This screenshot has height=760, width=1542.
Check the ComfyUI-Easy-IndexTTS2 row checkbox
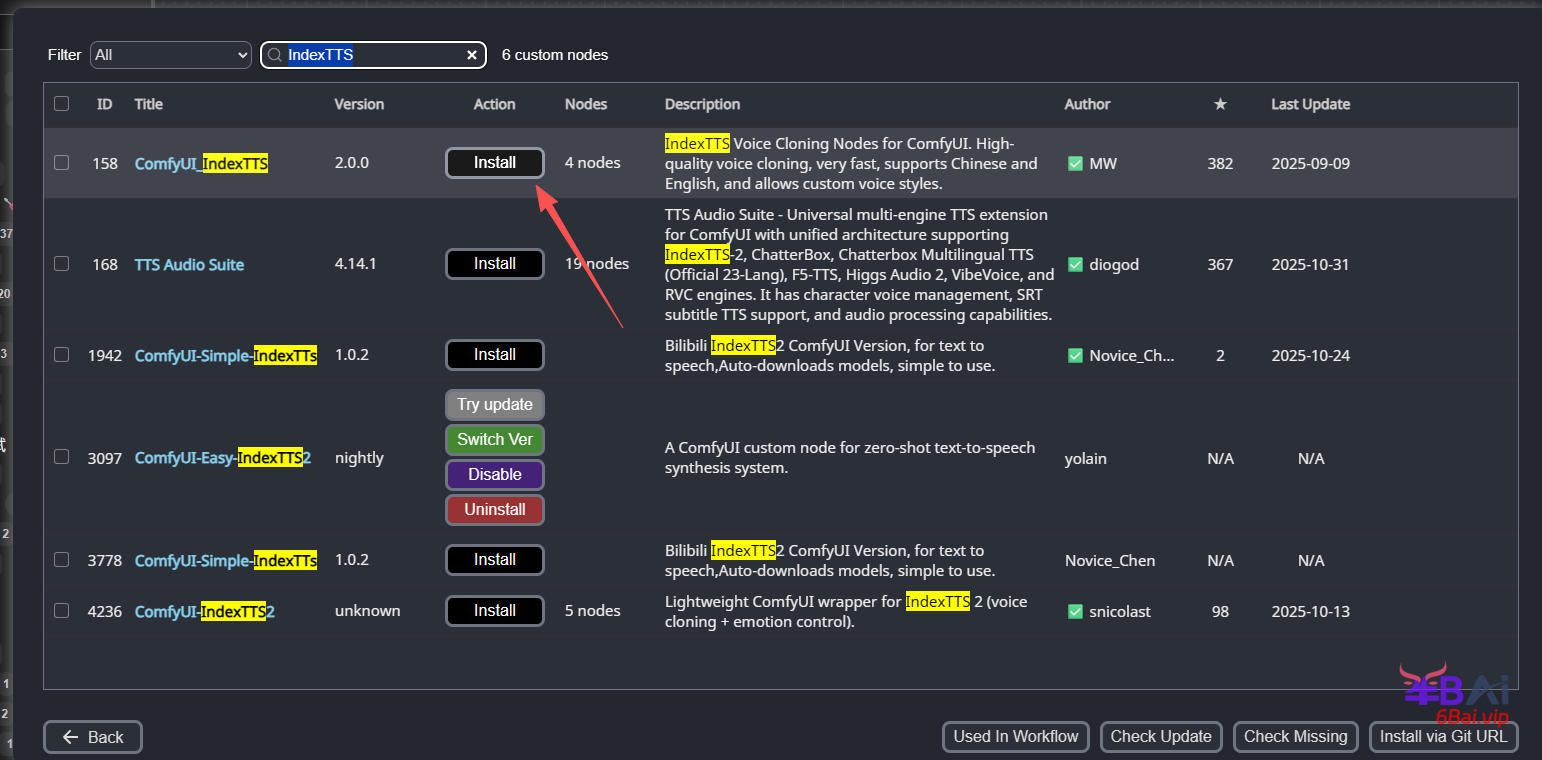pos(62,456)
